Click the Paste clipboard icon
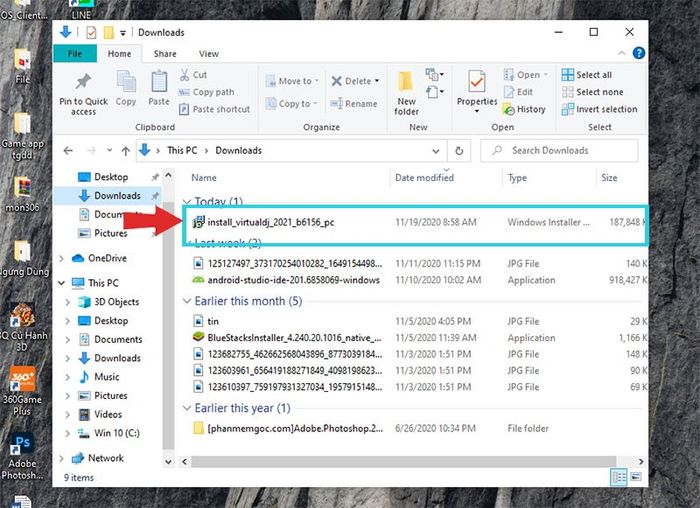The width and height of the screenshot is (700, 508). coord(159,82)
